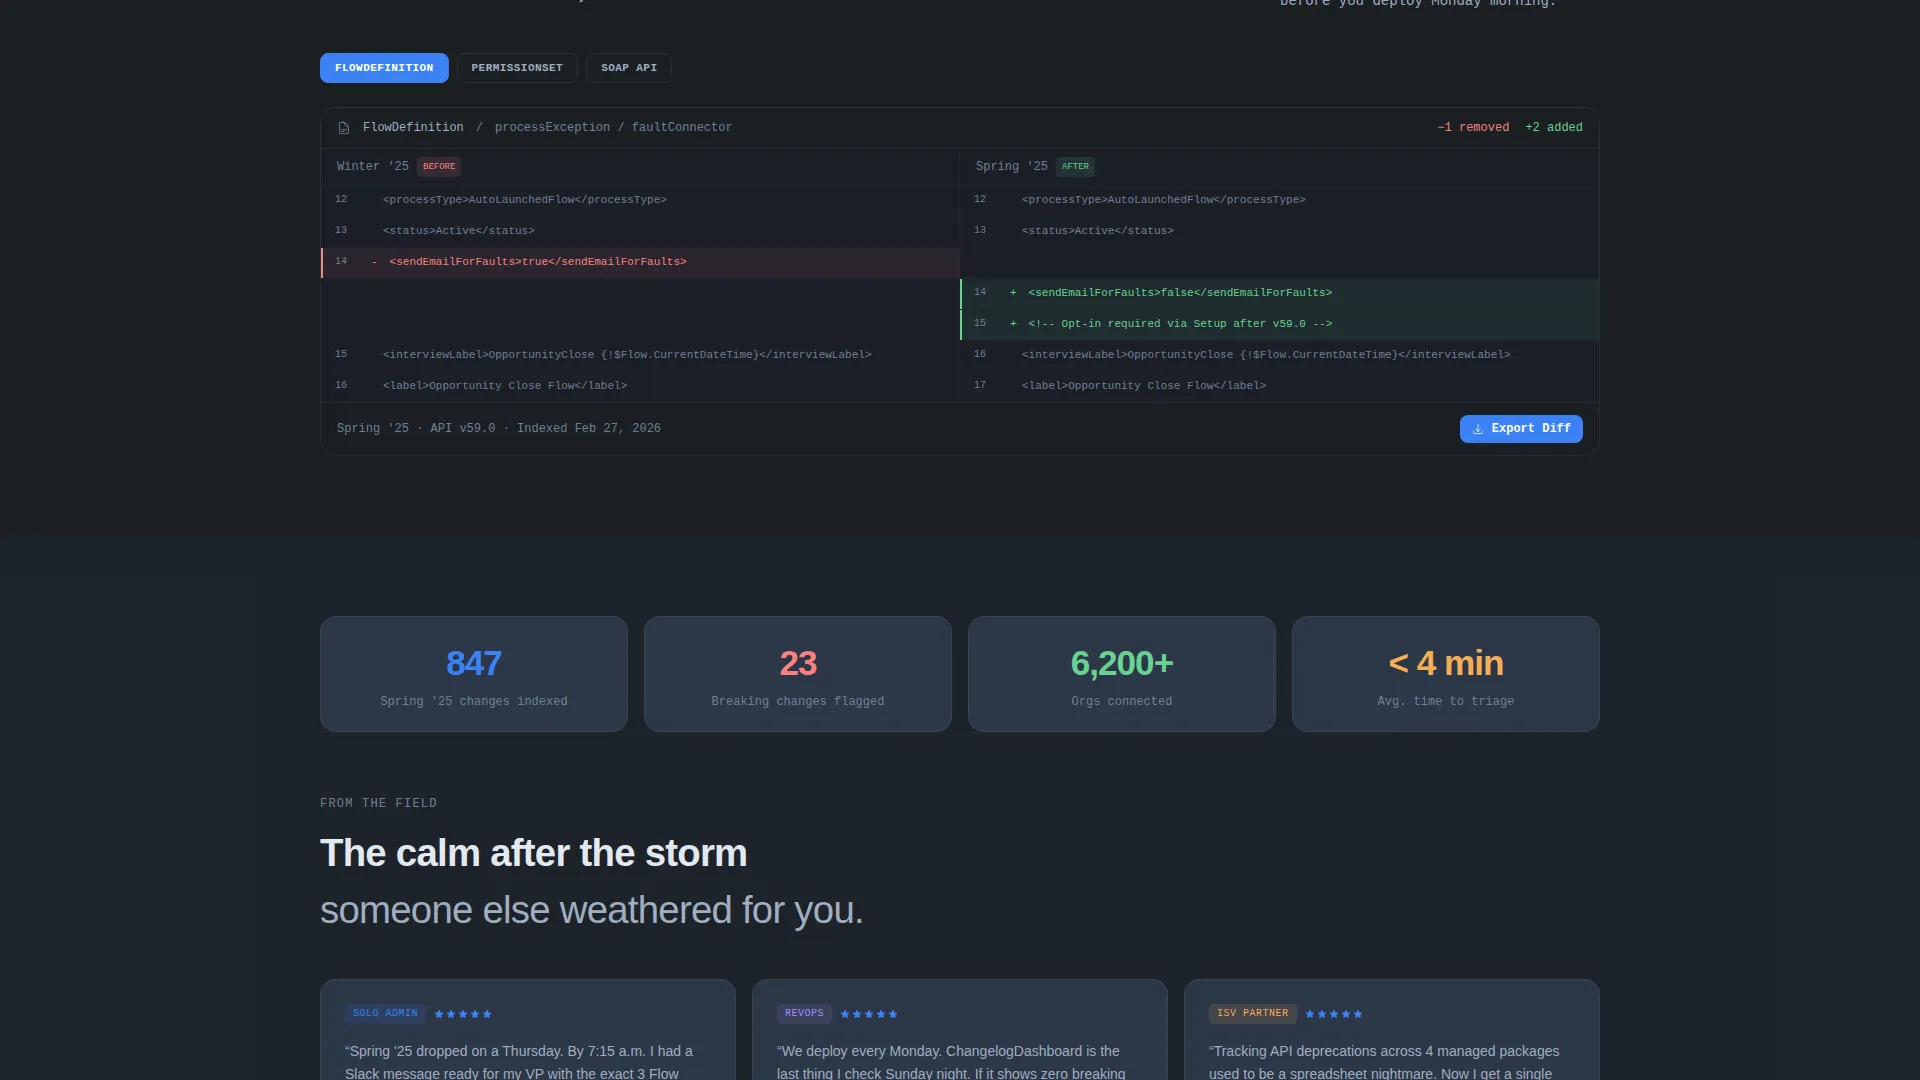
Task: Click the '-1 removed' count
Action: [1473, 128]
